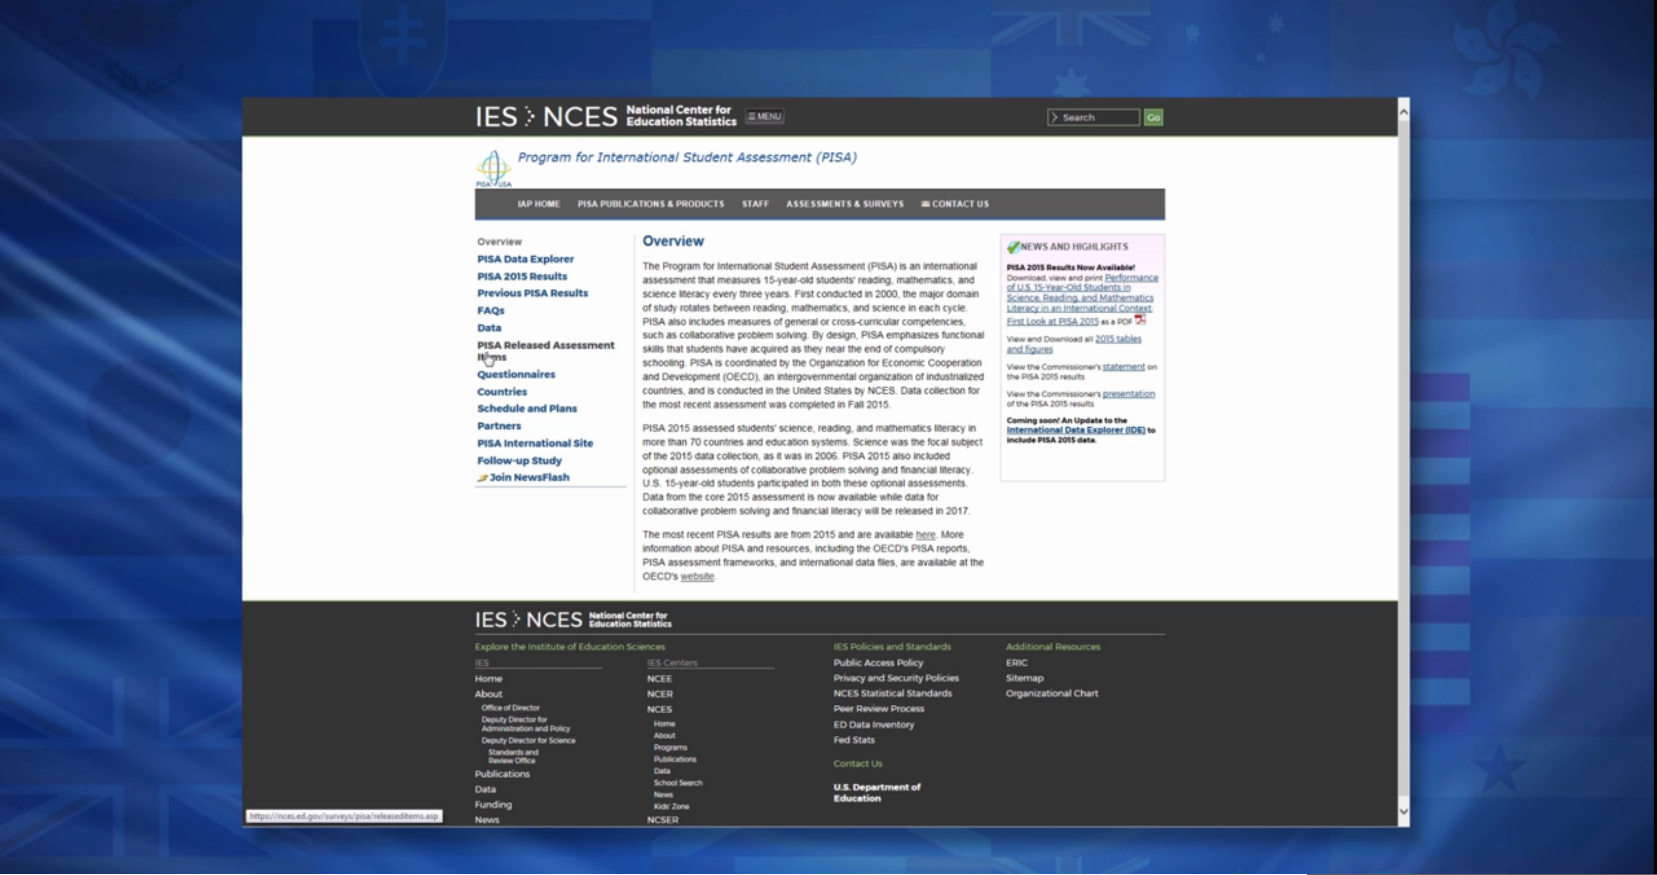Select Assessments & Surveys in navigation bar

tap(844, 204)
